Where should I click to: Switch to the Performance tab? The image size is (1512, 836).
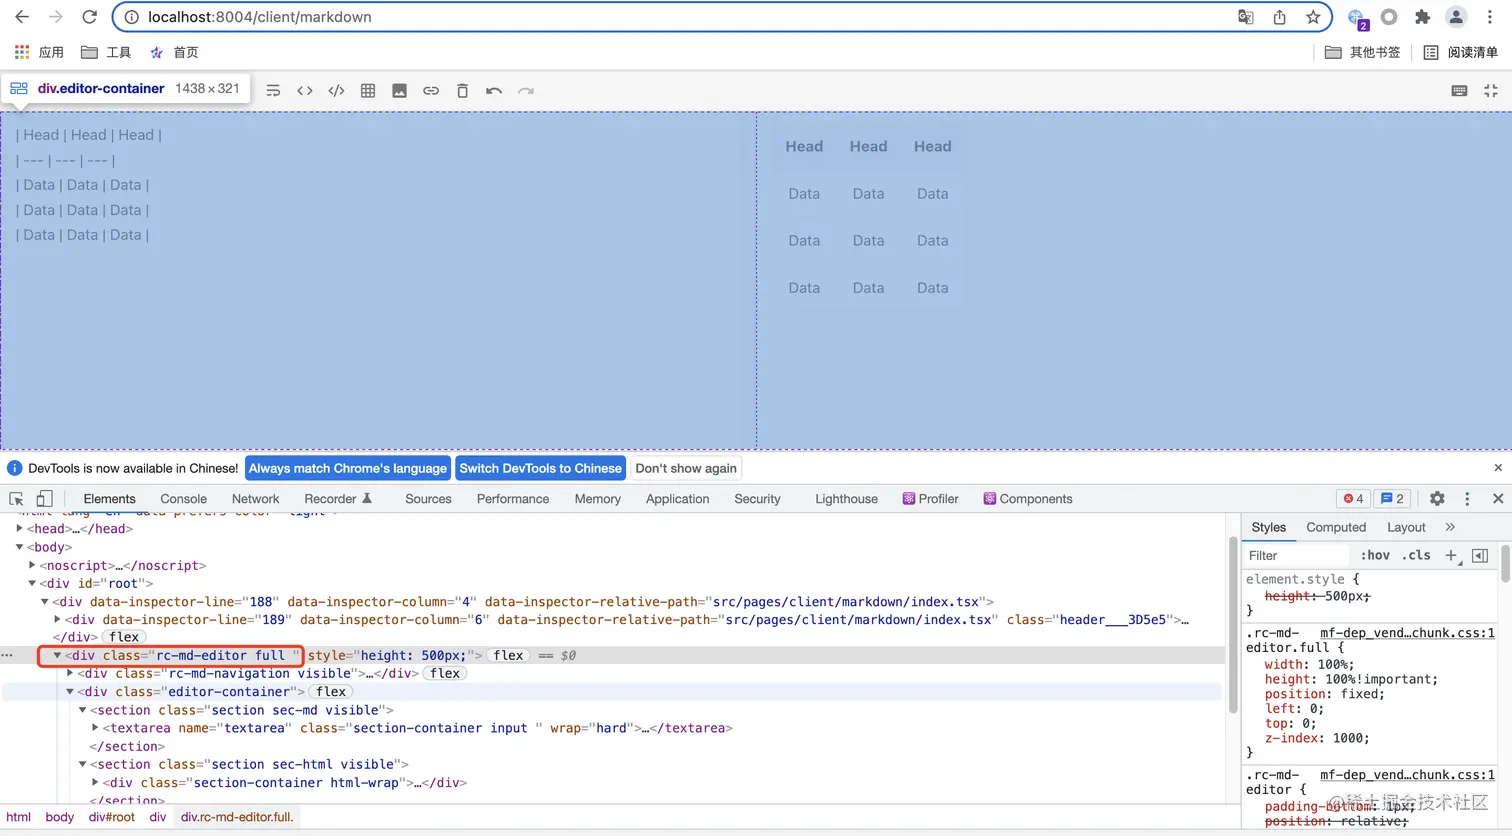pyautogui.click(x=513, y=499)
